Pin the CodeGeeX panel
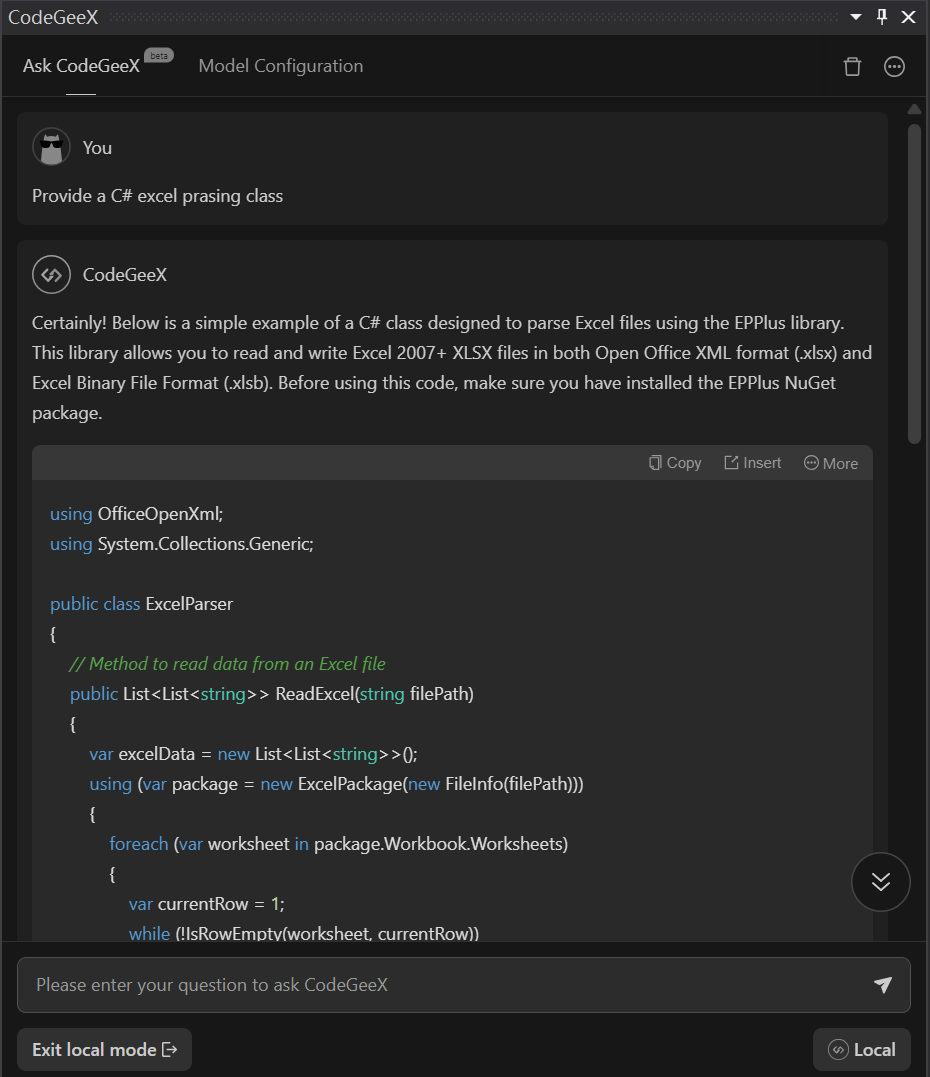Image resolution: width=930 pixels, height=1077 pixels. click(x=880, y=17)
